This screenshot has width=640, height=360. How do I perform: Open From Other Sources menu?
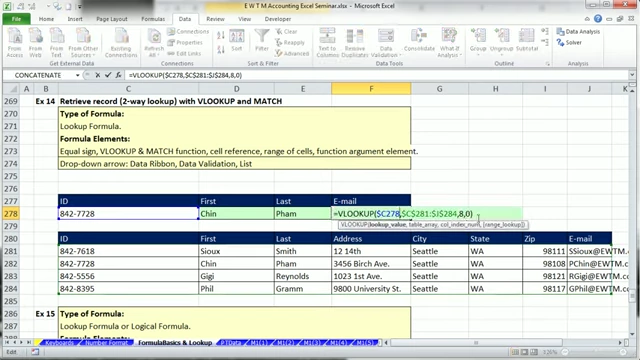click(x=83, y=43)
